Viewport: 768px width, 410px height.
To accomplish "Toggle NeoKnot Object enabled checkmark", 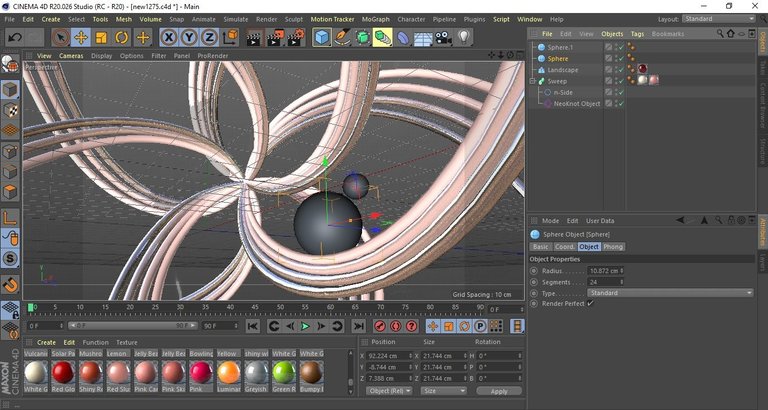I will [x=621, y=104].
